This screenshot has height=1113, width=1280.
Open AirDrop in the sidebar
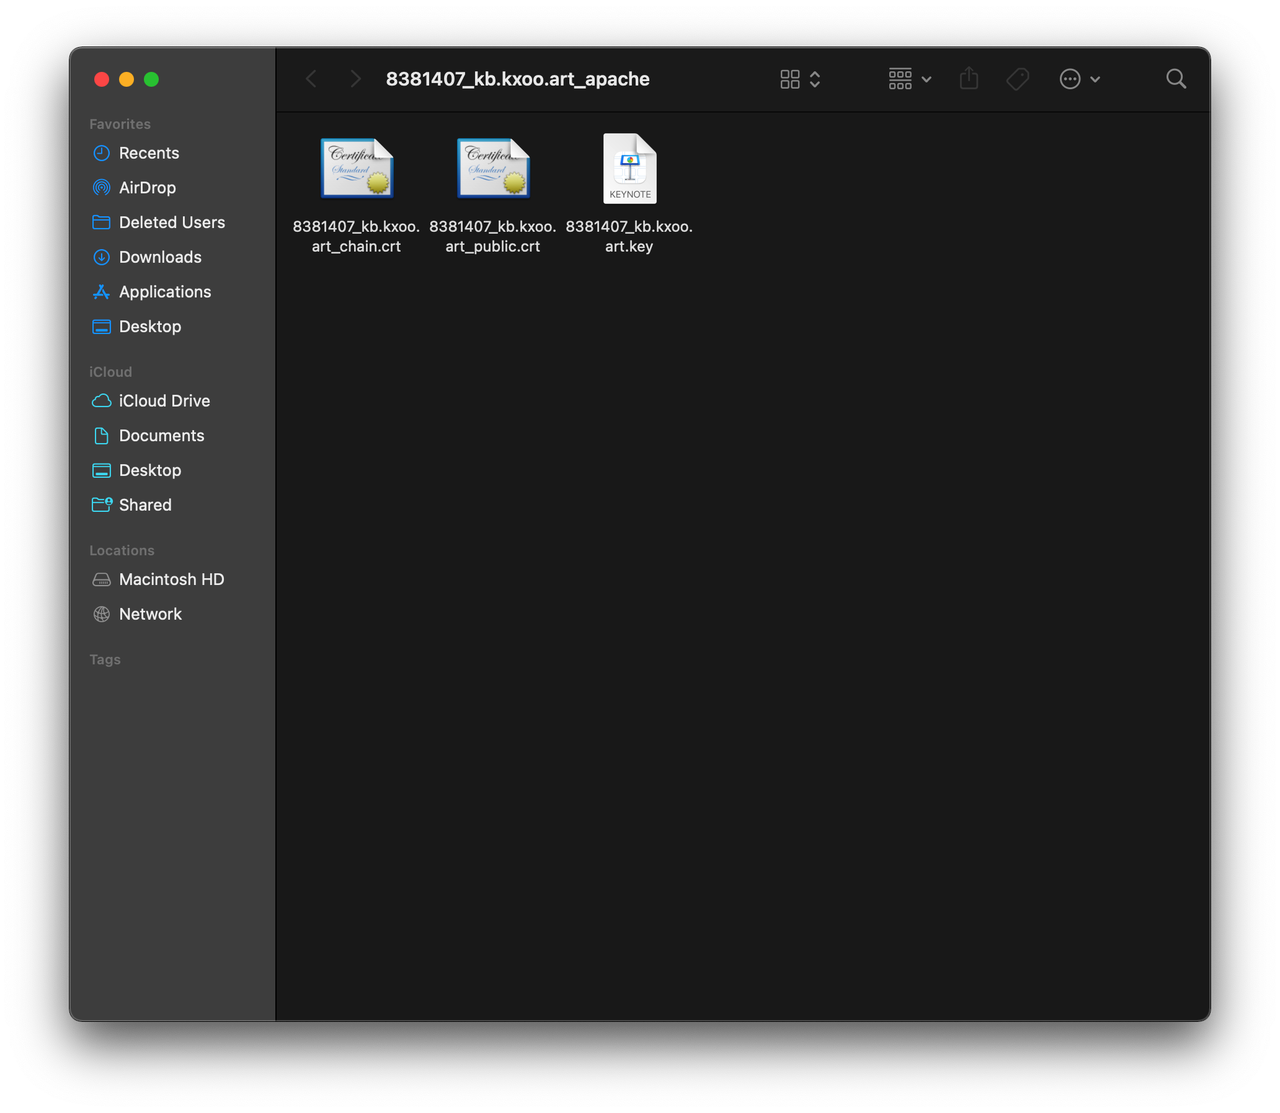click(x=147, y=188)
